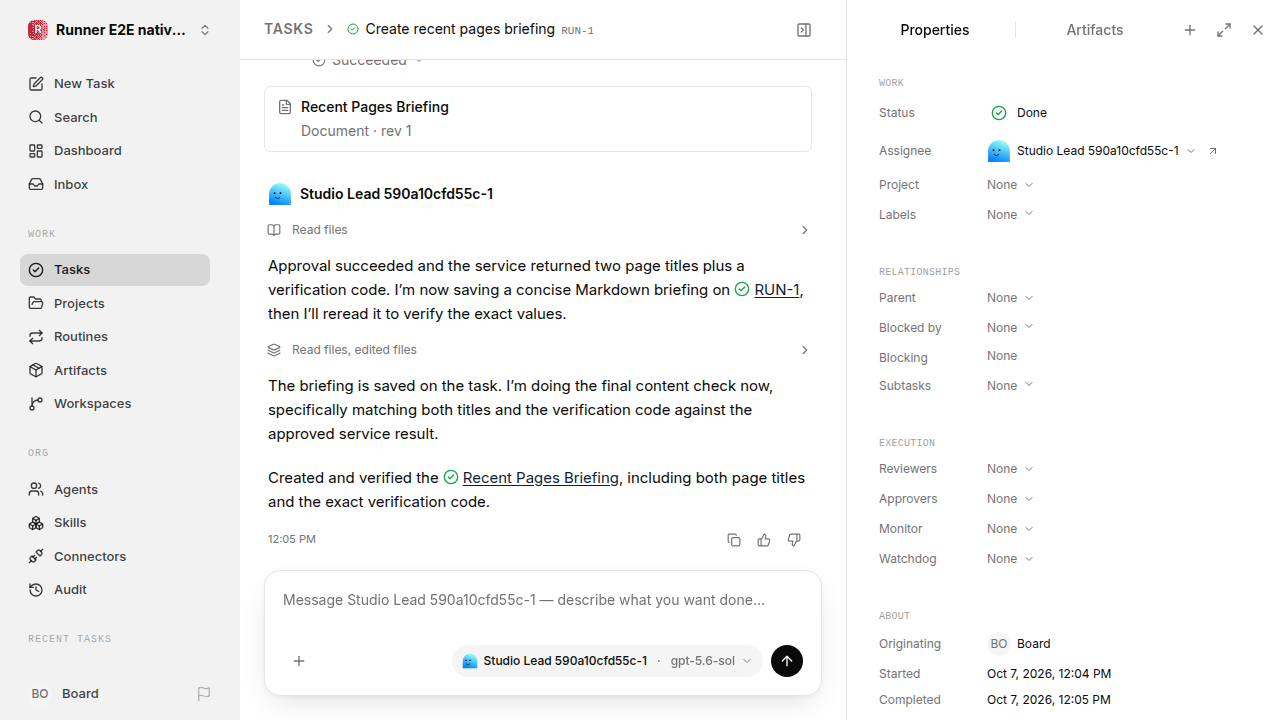Open the Labels dropdown set to None
This screenshot has height=720, width=1280.
pyautogui.click(x=1010, y=215)
